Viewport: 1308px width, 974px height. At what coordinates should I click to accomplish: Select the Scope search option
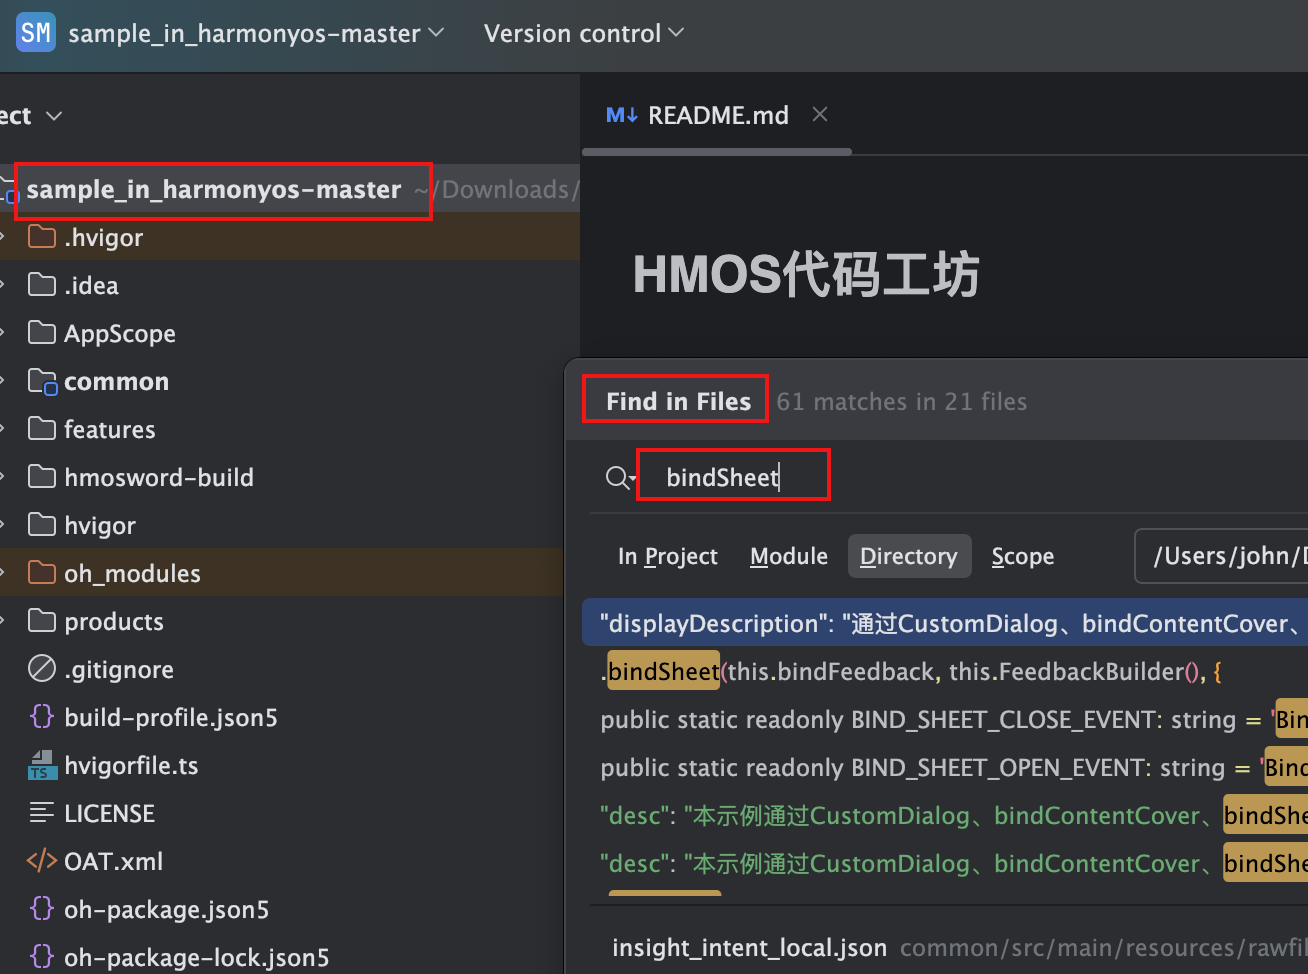click(1023, 556)
